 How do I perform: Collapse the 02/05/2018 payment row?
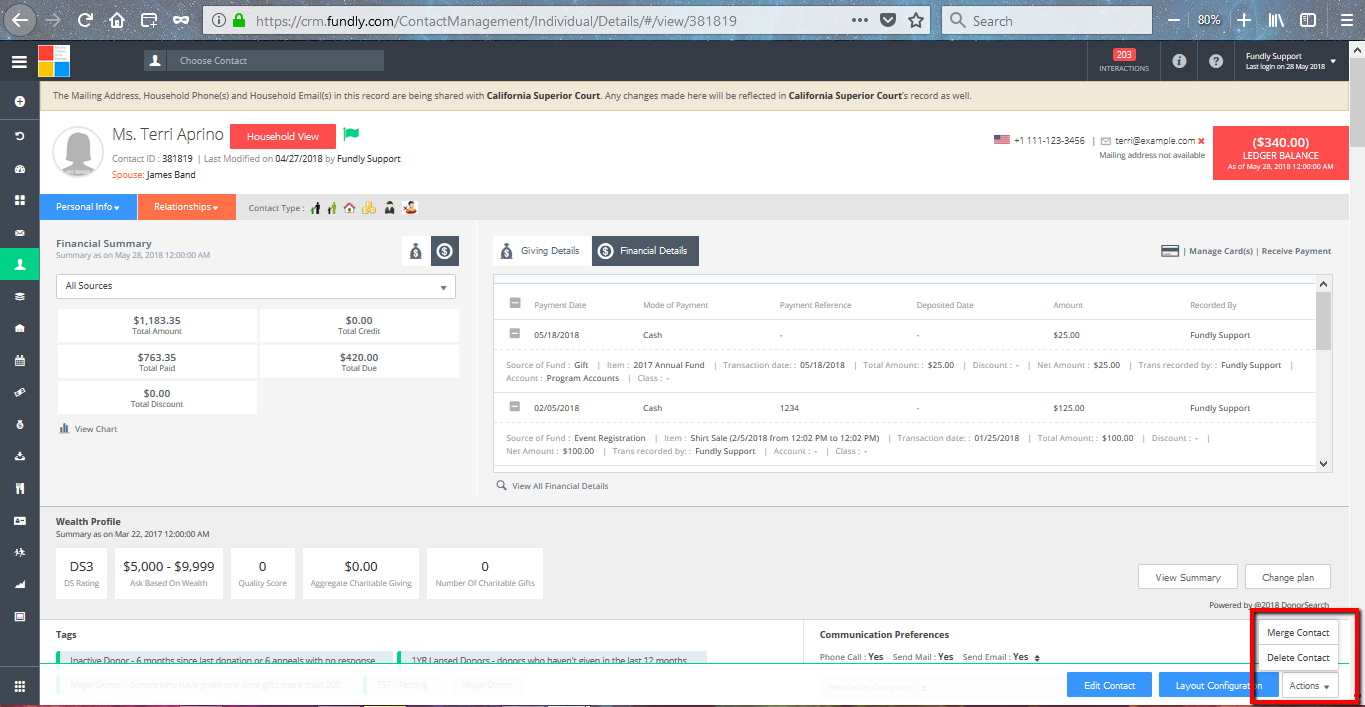point(515,407)
